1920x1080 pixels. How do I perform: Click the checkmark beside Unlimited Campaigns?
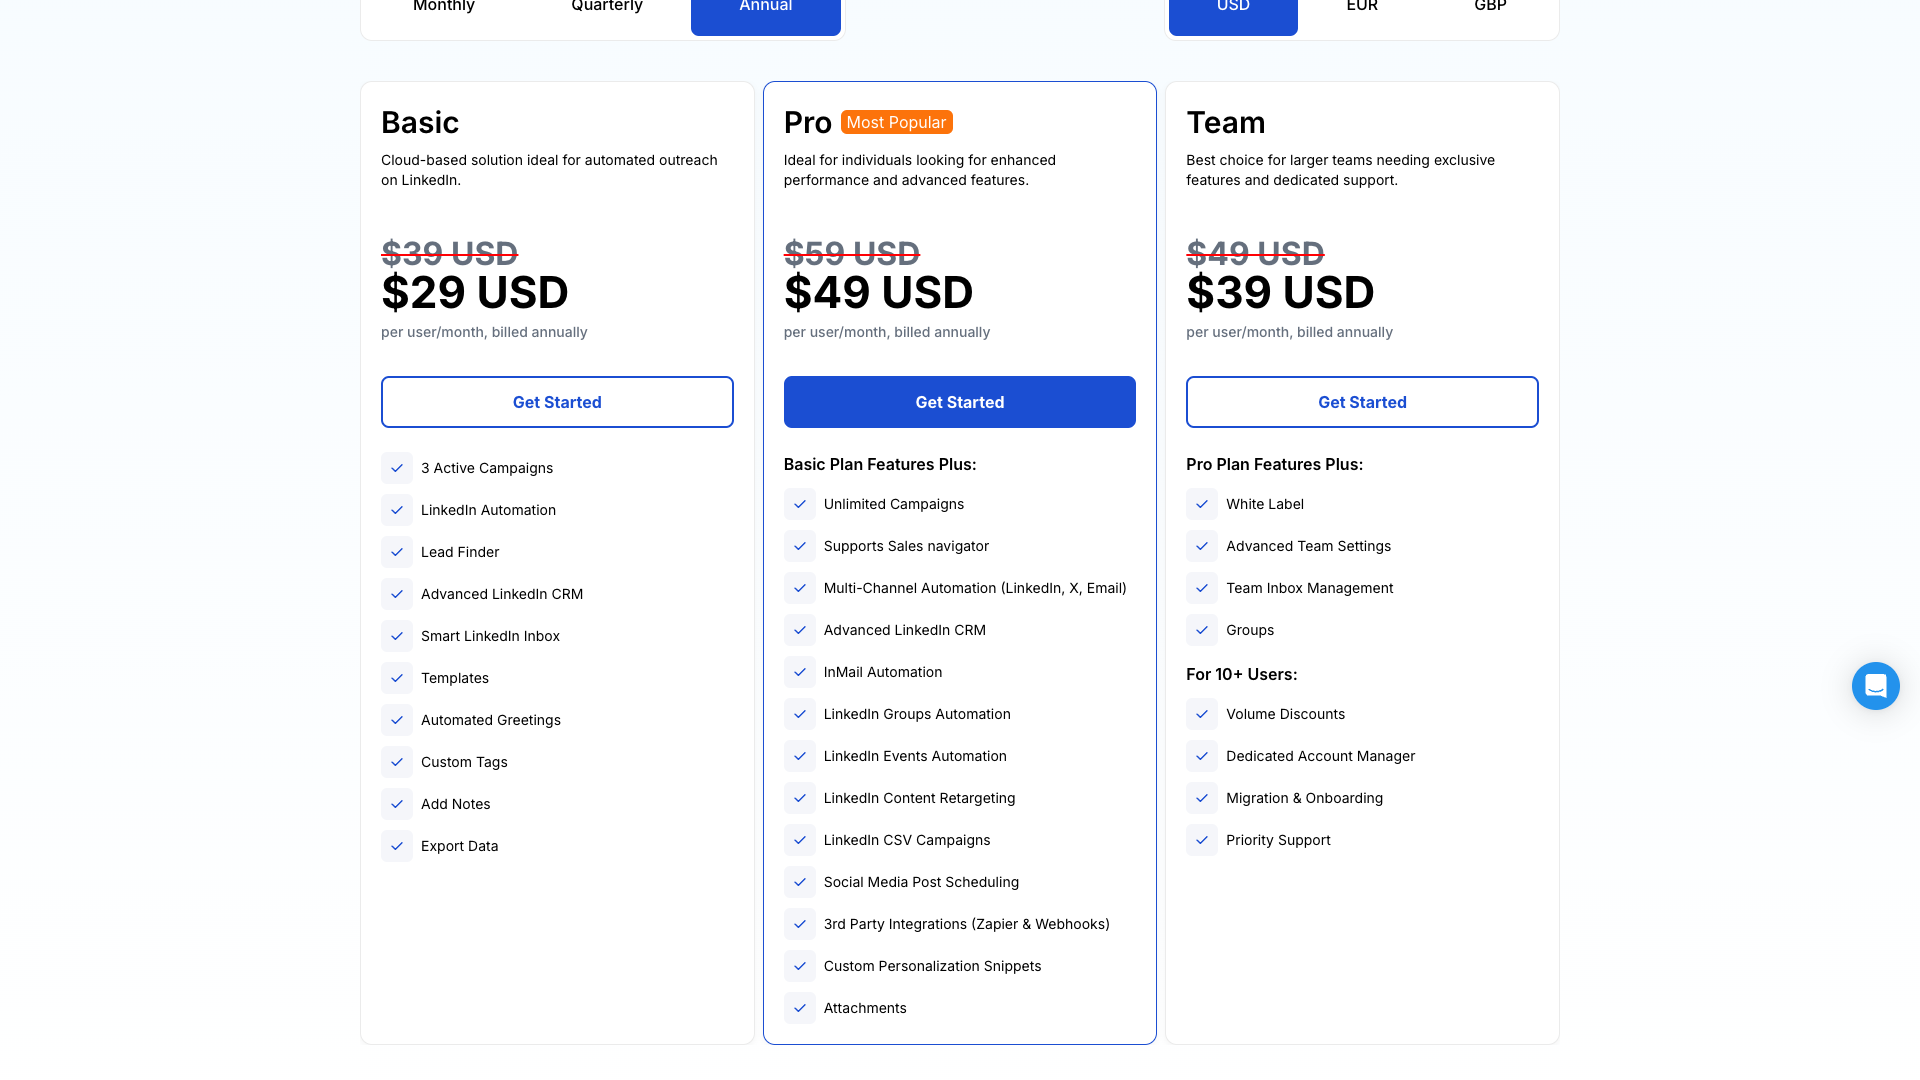(x=800, y=504)
